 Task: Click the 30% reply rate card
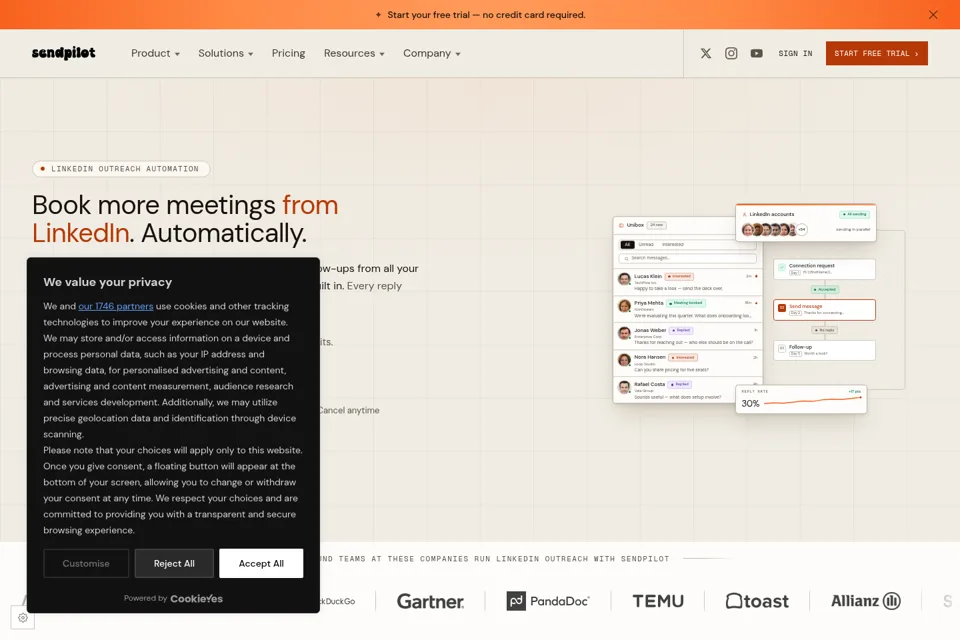[801, 399]
